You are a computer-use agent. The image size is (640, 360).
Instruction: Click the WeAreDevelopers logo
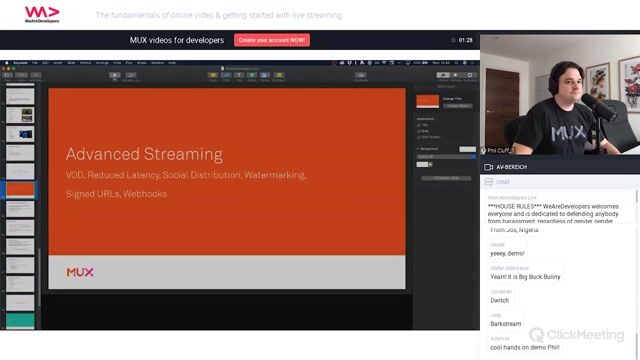click(42, 15)
